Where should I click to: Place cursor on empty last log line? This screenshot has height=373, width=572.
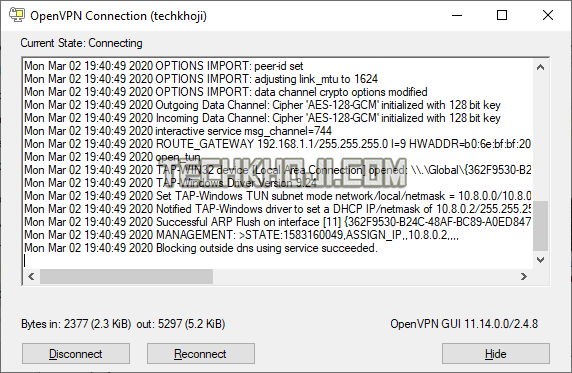pos(277,261)
